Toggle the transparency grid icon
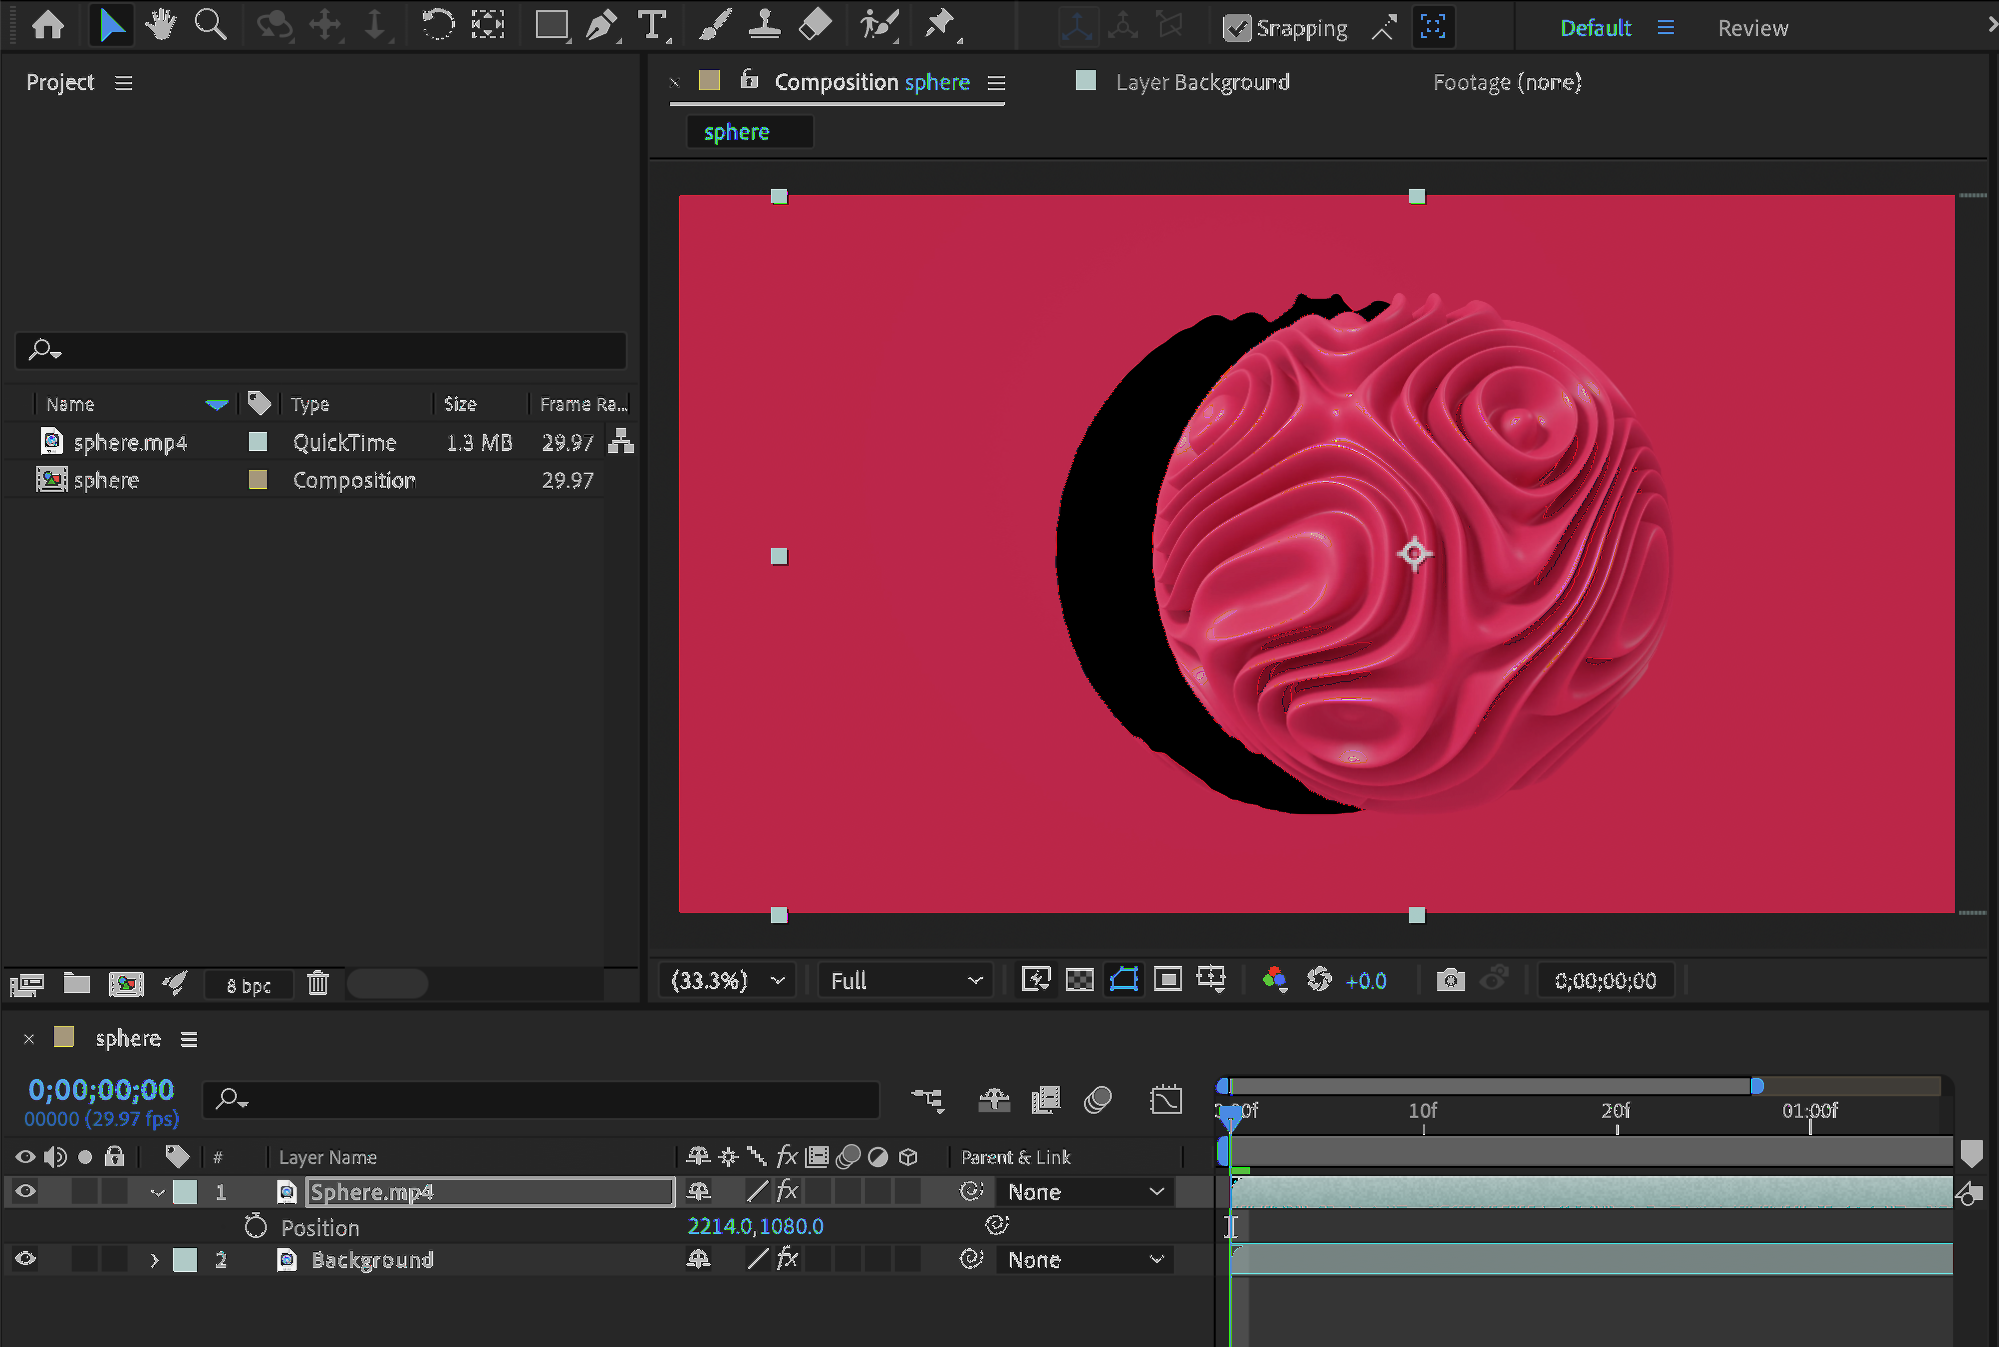Viewport: 1999px width, 1348px height. [x=1080, y=980]
